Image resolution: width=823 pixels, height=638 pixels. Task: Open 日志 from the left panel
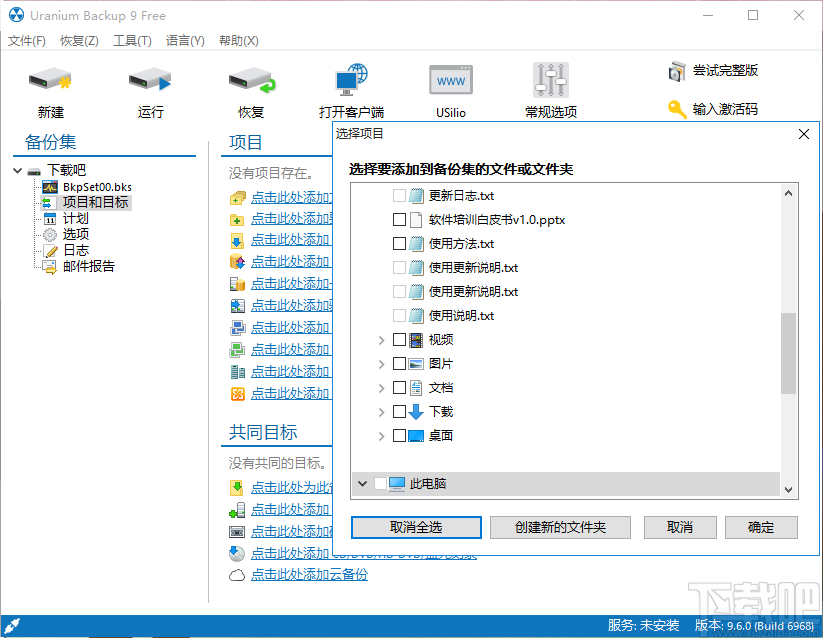point(74,249)
